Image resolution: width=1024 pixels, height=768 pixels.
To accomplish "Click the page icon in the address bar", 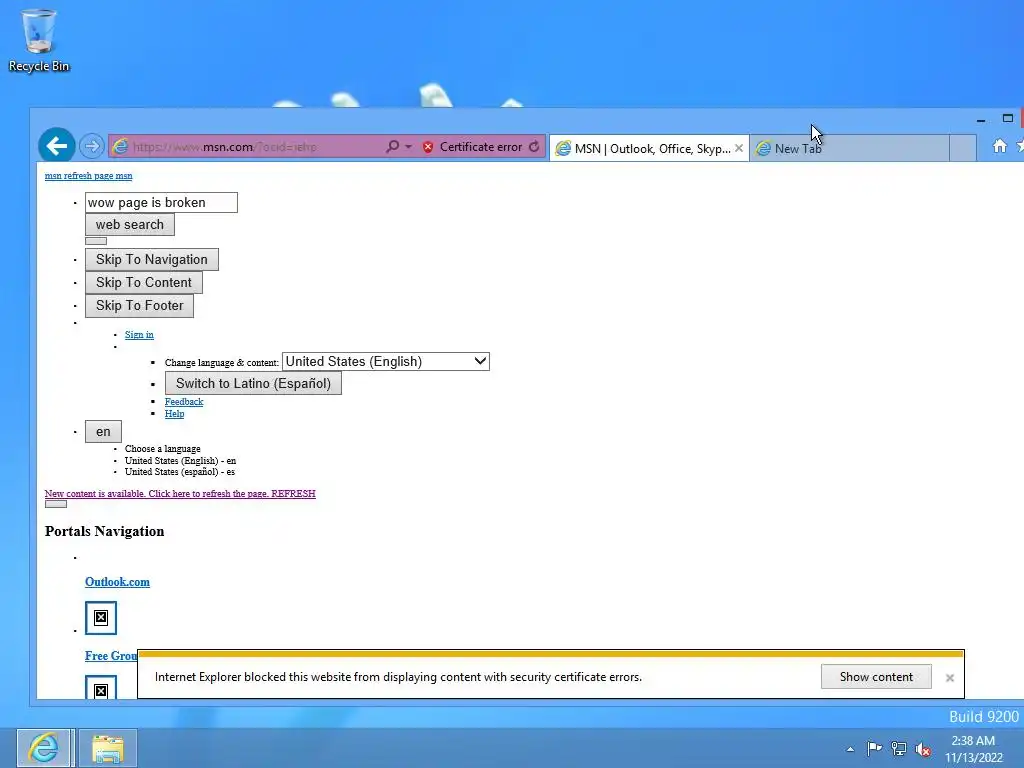I will [120, 147].
